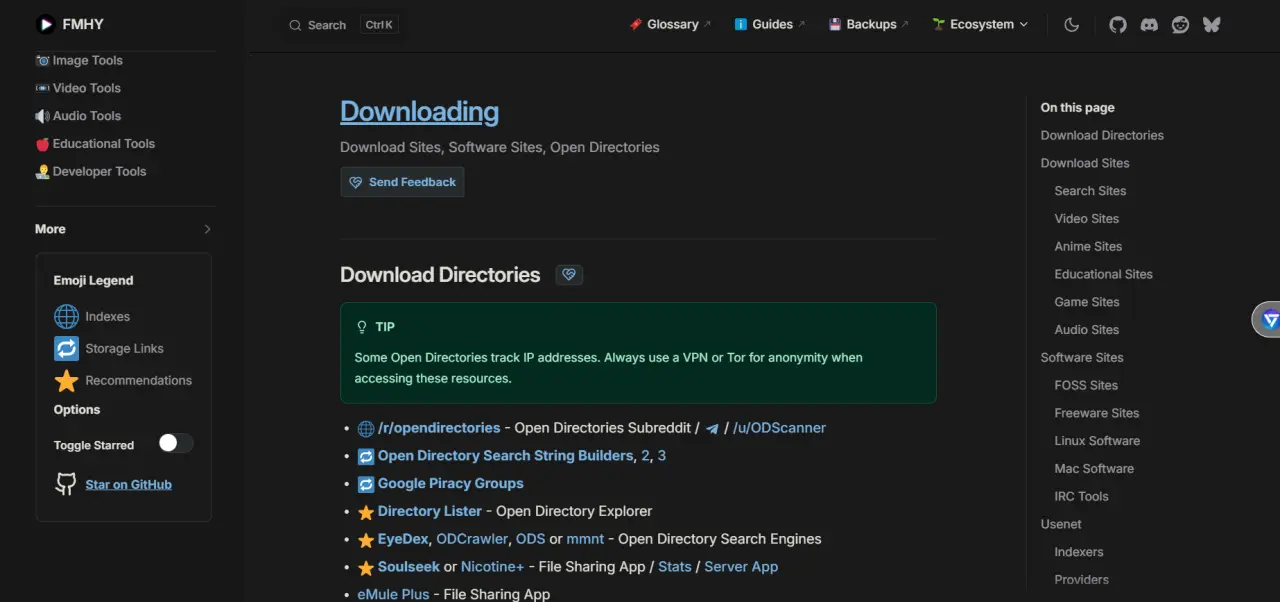
Task: Open the Google Piracy Groups link
Action: click(x=450, y=484)
